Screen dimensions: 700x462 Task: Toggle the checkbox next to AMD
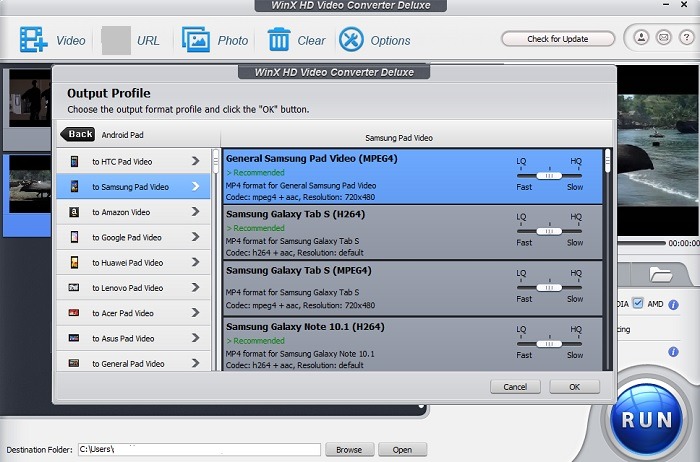638,303
